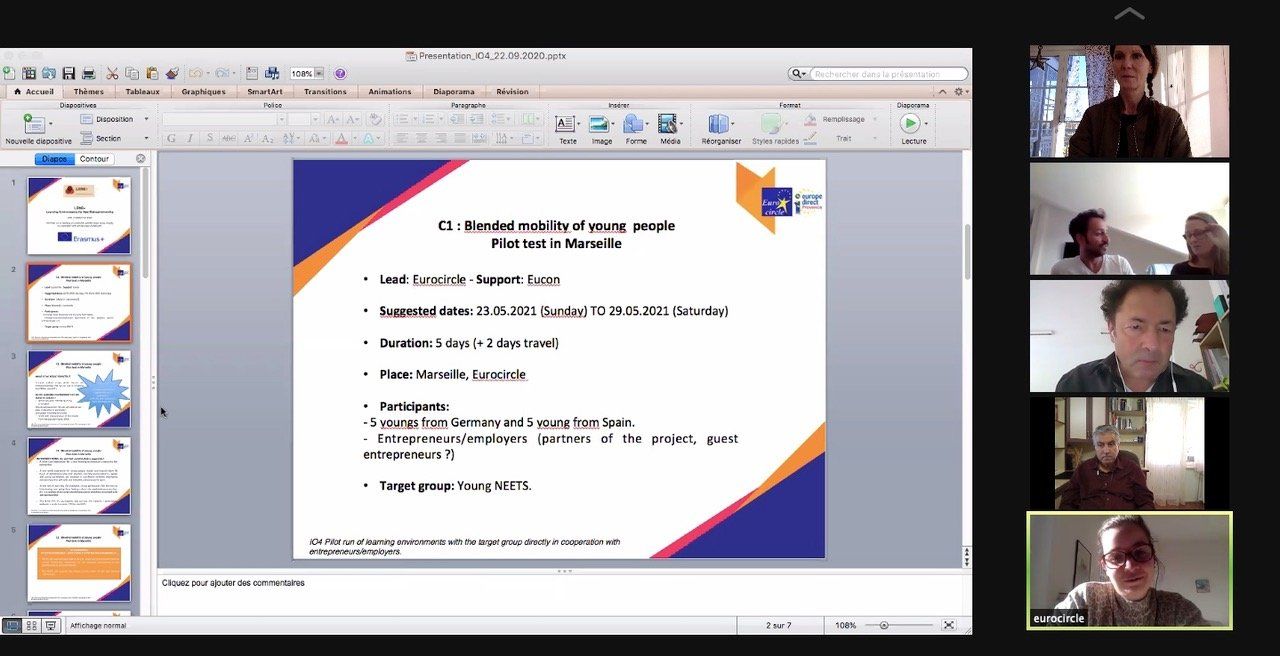Click the search presentation input field

888,74
